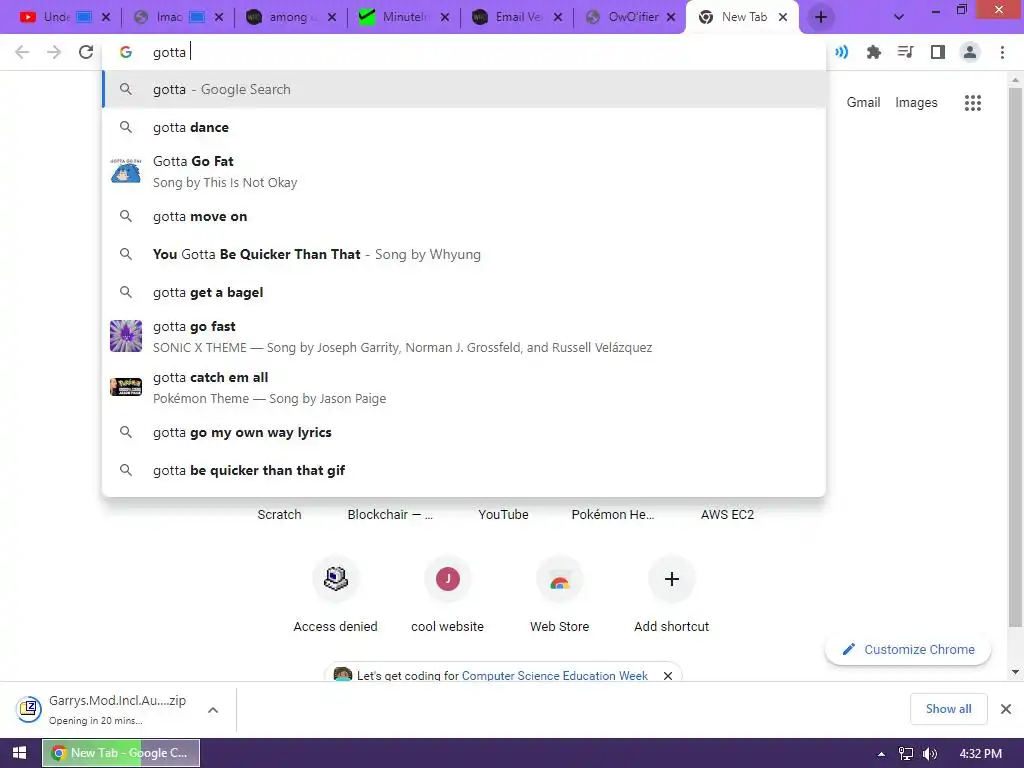Close the YouTube tab

pyautogui.click(x=106, y=18)
